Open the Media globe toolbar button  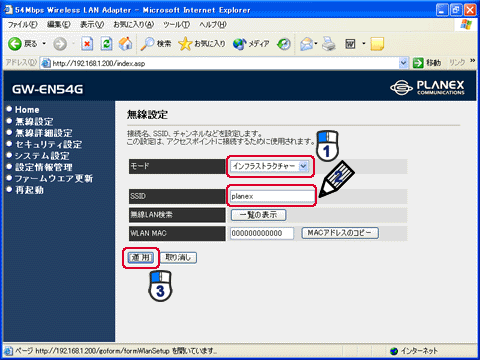[x=239, y=44]
